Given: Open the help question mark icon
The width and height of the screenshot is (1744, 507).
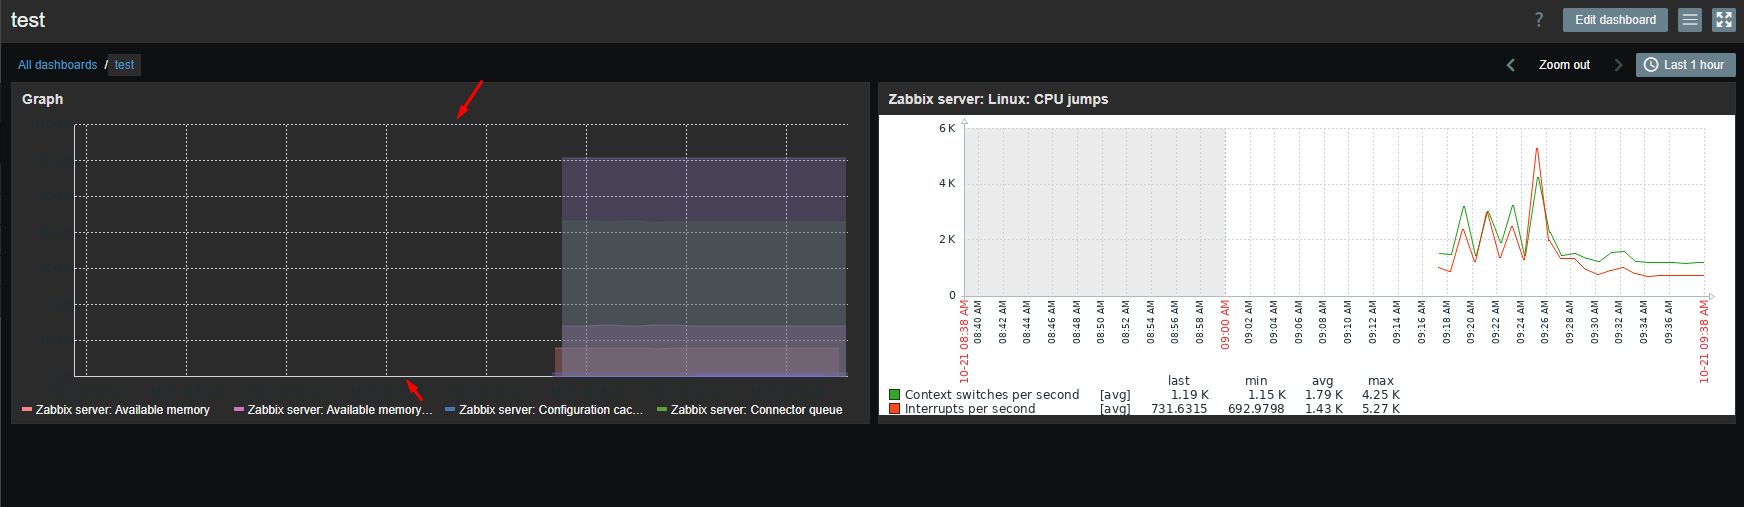Looking at the screenshot, I should (x=1539, y=20).
